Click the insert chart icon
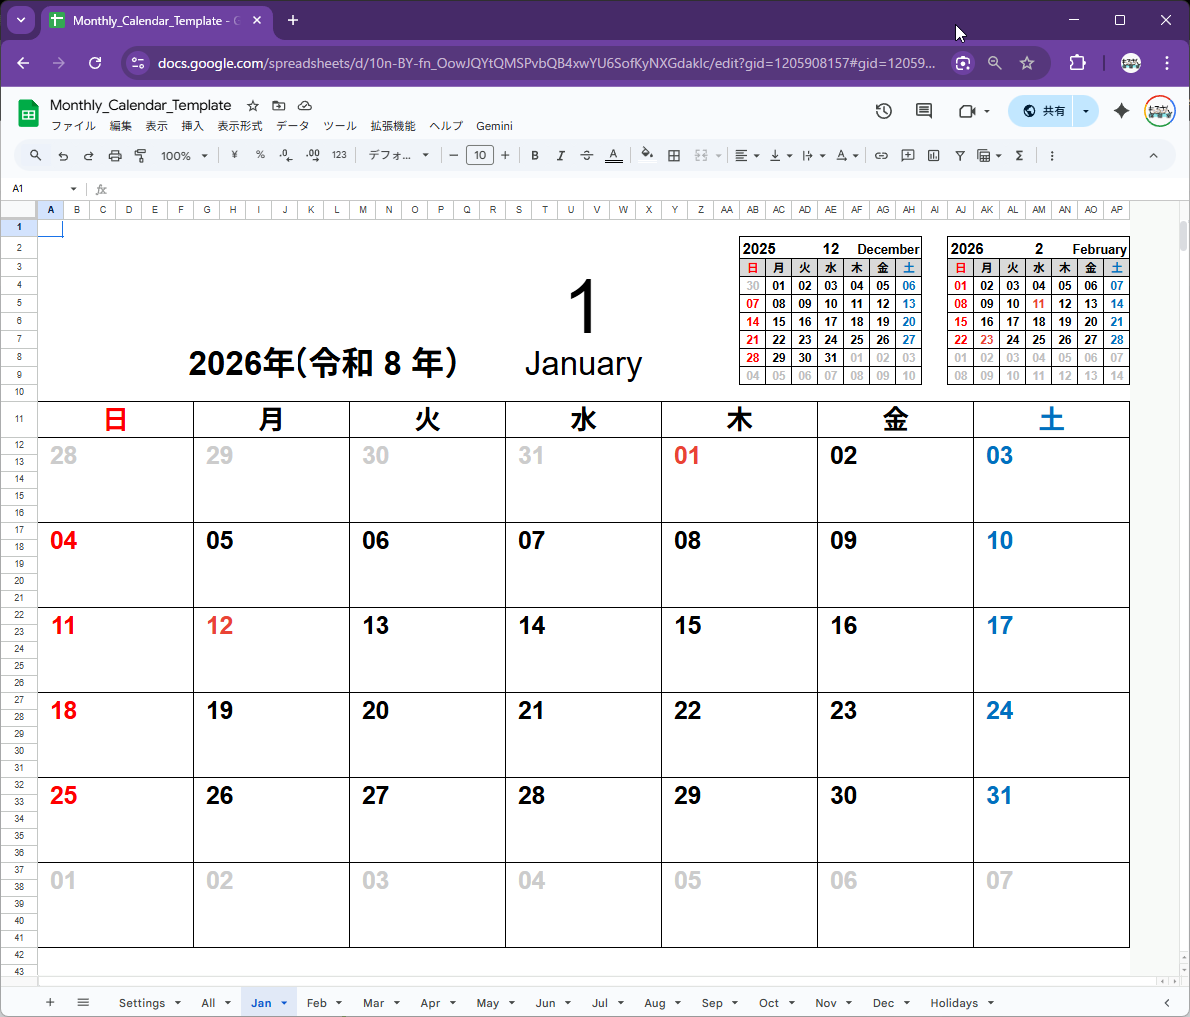 click(933, 155)
